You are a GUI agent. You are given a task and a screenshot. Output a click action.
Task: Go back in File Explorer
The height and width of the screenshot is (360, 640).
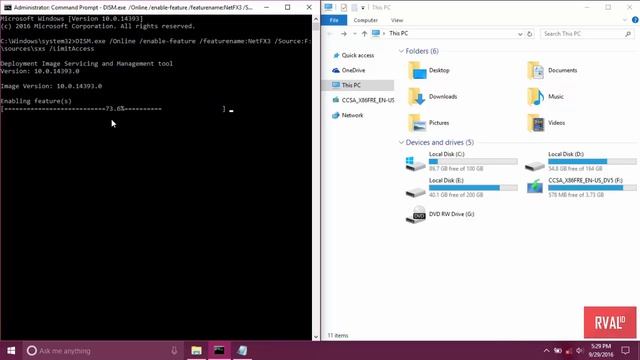point(330,33)
